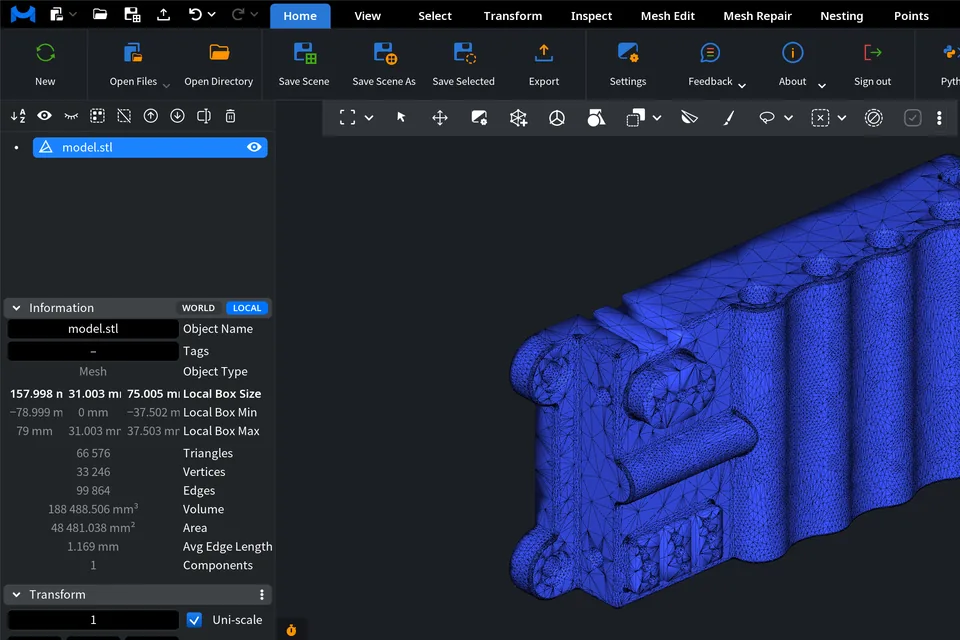Click the scale value field showing 1
The width and height of the screenshot is (960, 640).
(93, 620)
